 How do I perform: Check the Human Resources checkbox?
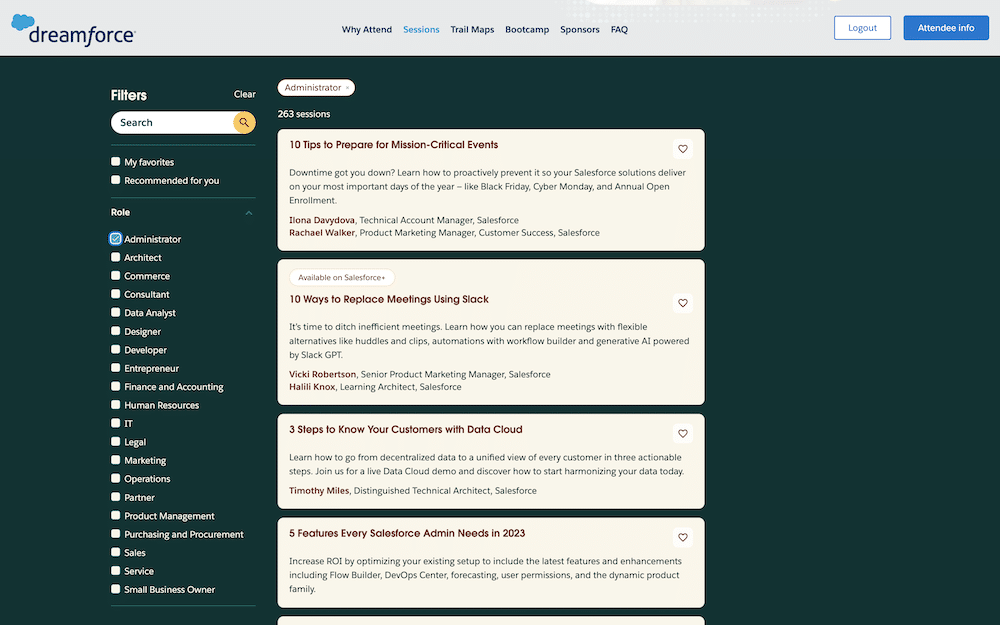click(115, 404)
